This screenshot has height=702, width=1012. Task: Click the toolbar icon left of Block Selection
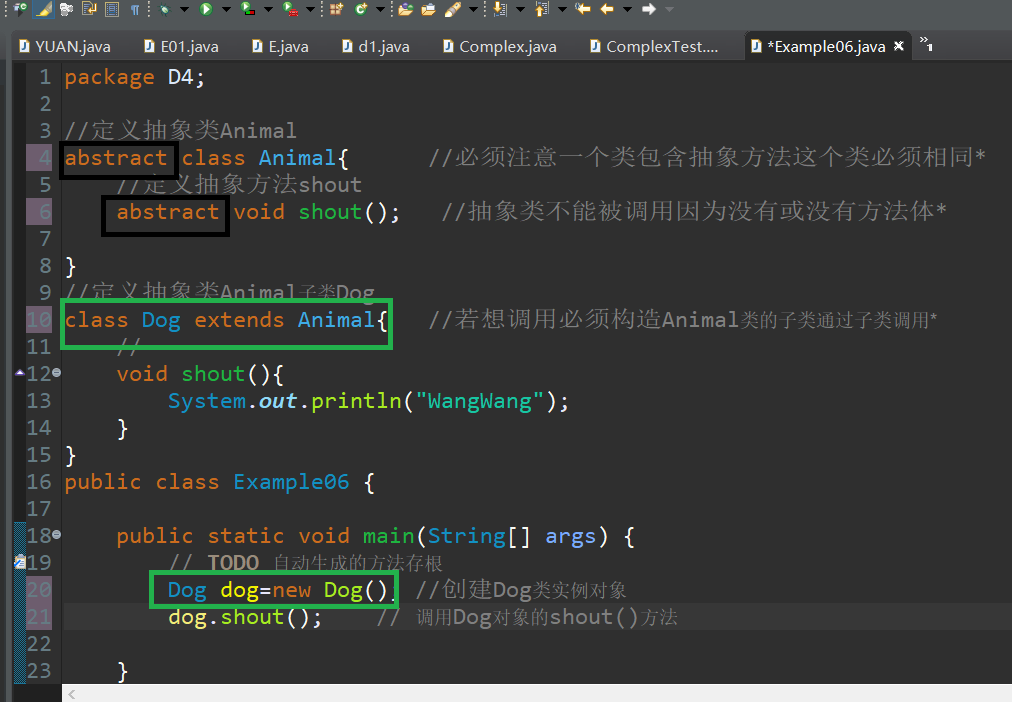89,9
